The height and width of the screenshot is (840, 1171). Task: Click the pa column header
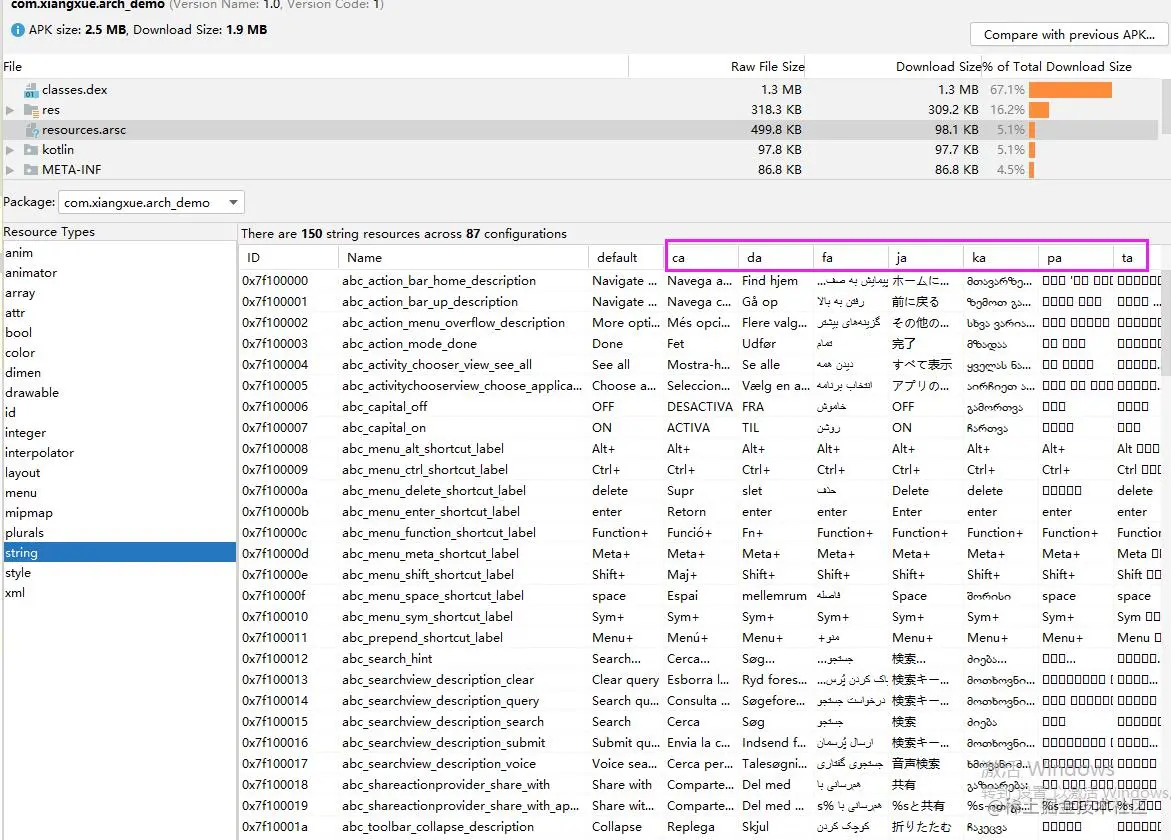[1076, 258]
